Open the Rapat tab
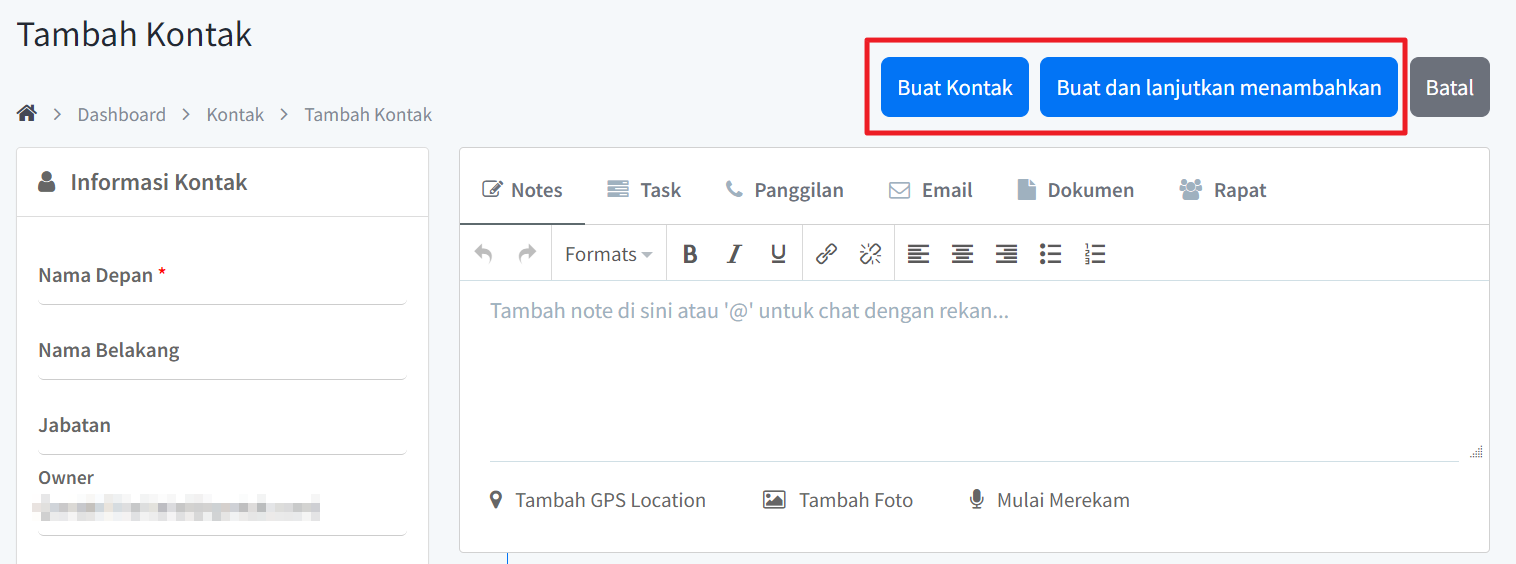 click(x=1223, y=190)
